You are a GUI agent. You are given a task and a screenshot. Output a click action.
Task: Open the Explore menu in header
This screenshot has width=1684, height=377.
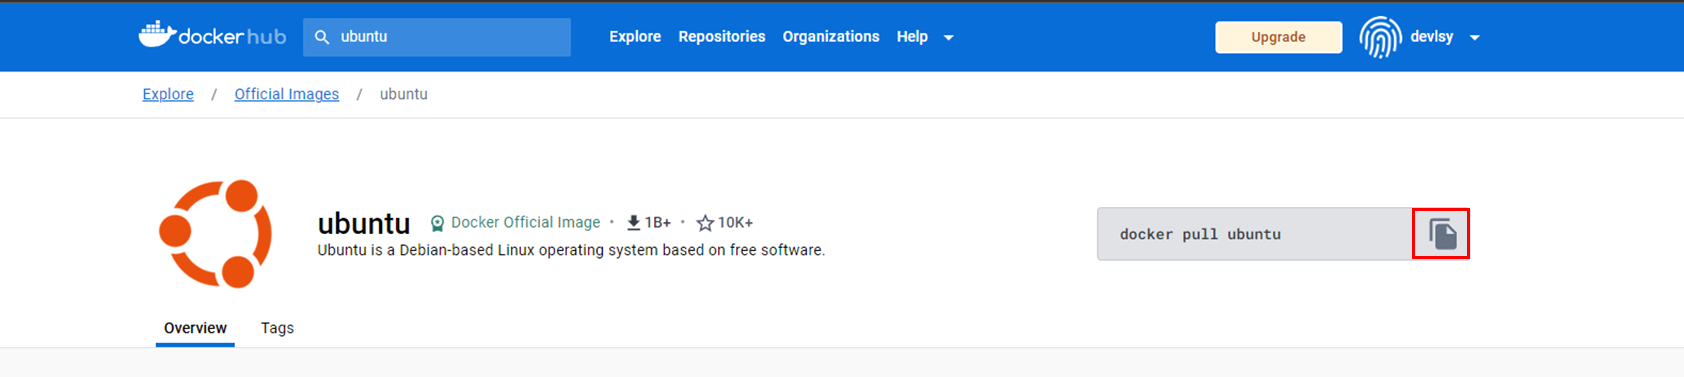coord(635,36)
